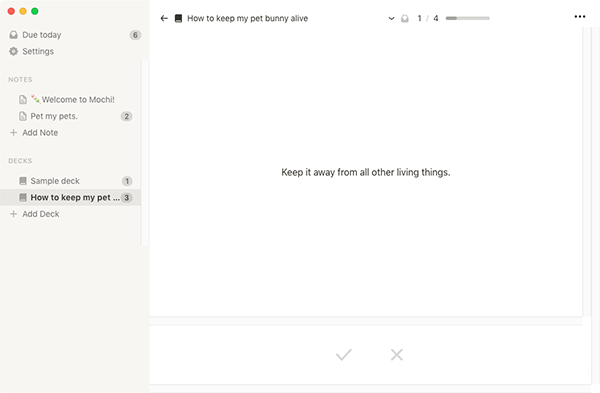Click the card counter 1 / 4
This screenshot has height=393, width=600.
click(x=428, y=18)
